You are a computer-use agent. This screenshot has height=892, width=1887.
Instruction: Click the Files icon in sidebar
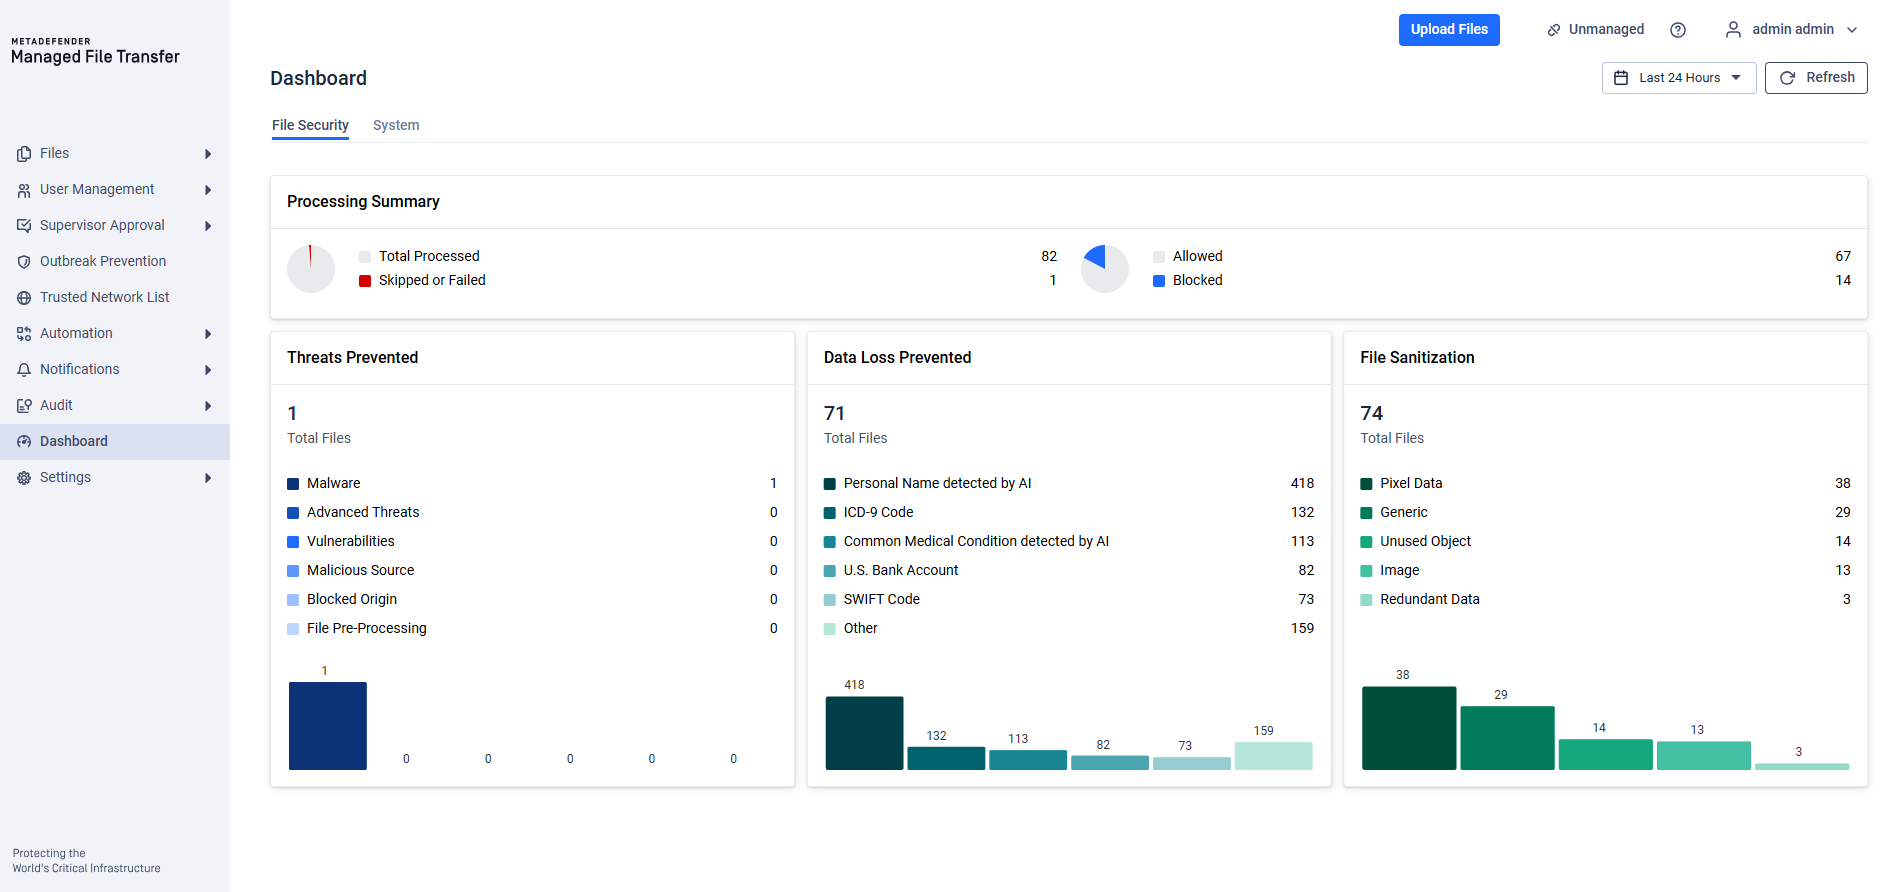(24, 154)
